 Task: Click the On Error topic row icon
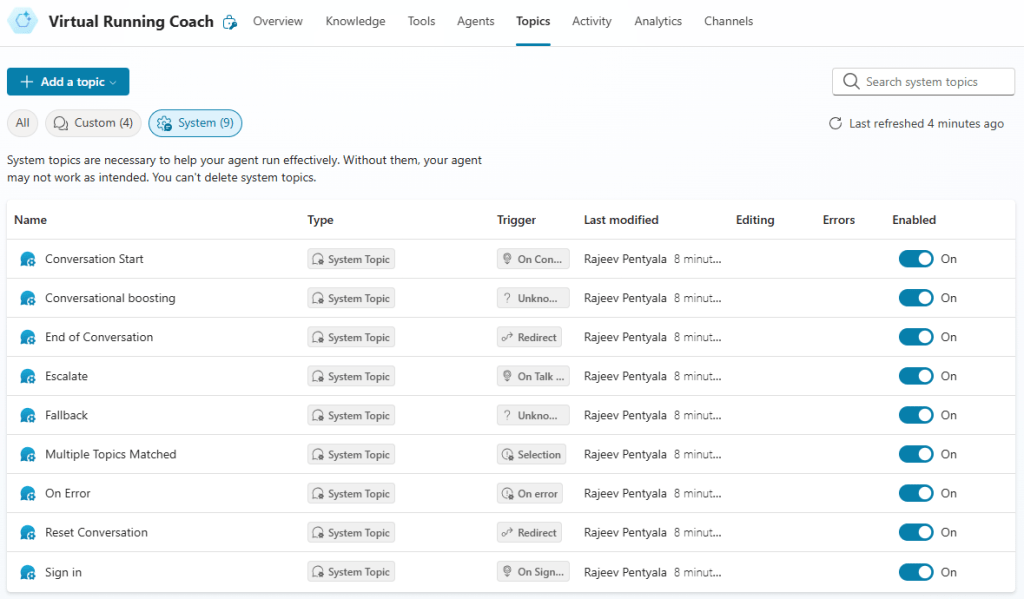[x=28, y=494]
